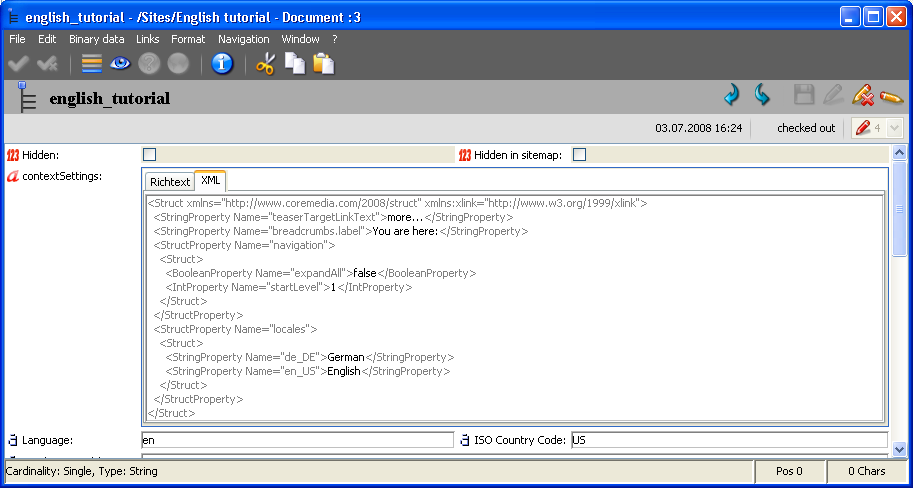This screenshot has height=488, width=913.
Task: Switch to the Richtext tab
Action: pos(169,182)
